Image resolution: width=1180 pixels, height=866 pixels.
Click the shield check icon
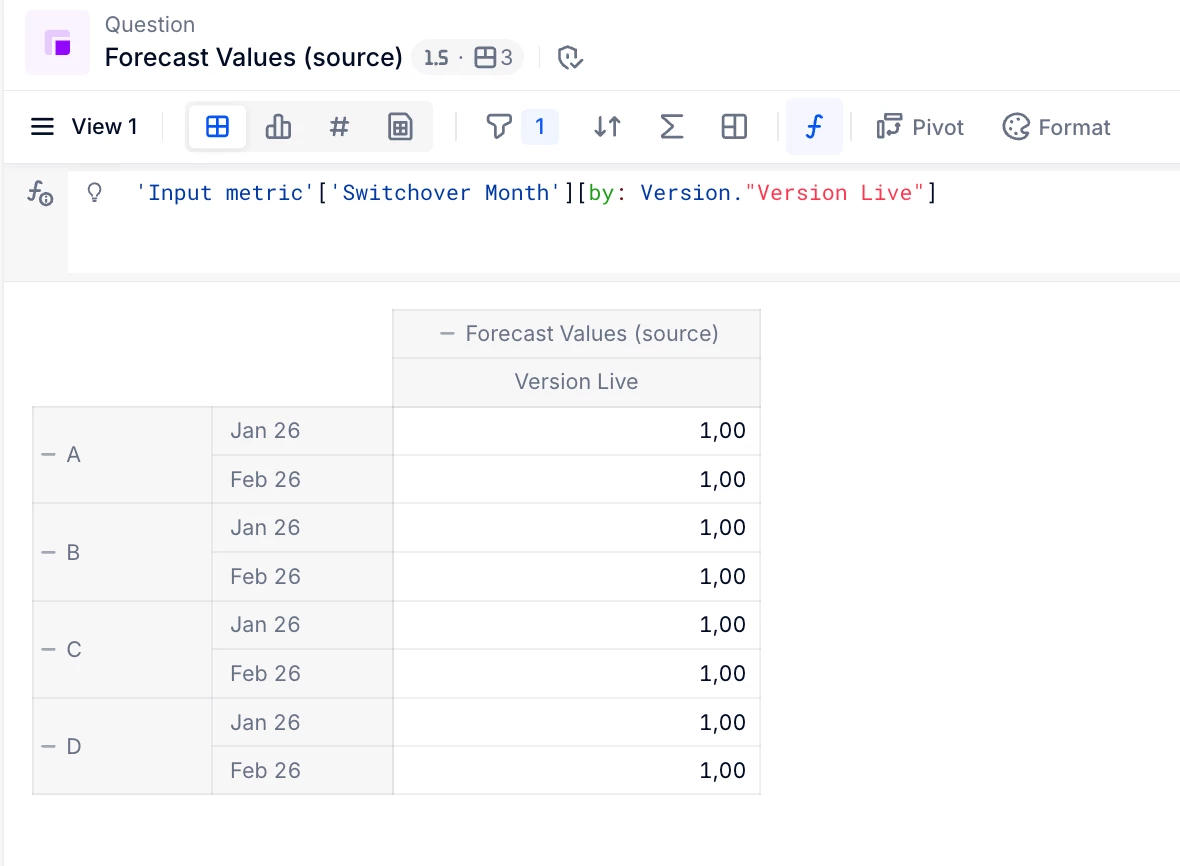click(x=570, y=58)
